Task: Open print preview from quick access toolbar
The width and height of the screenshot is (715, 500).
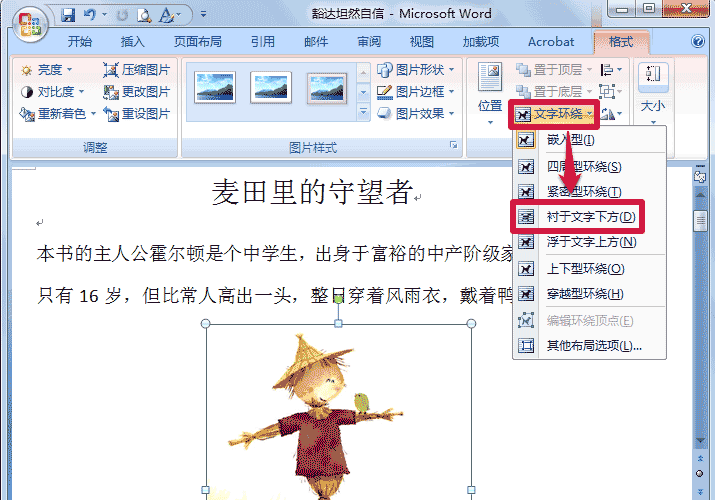Action: pos(144,15)
